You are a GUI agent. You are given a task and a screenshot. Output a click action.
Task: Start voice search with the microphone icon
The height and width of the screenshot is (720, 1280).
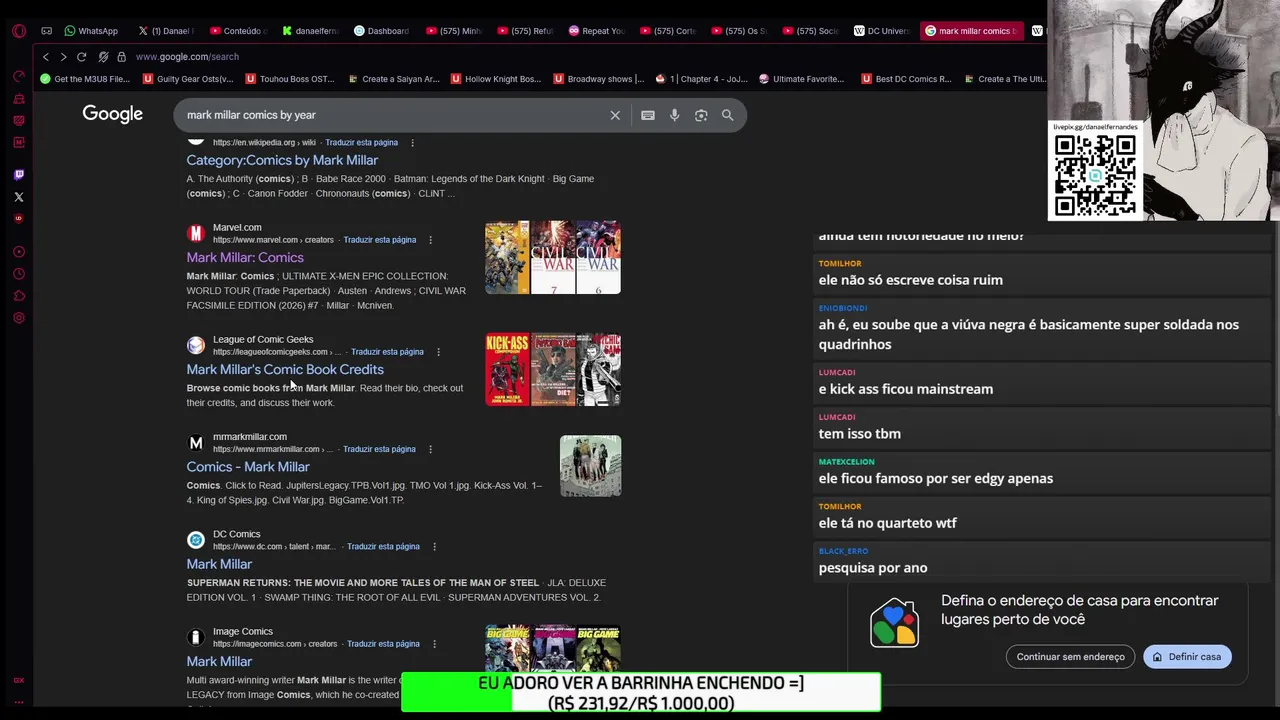click(674, 115)
